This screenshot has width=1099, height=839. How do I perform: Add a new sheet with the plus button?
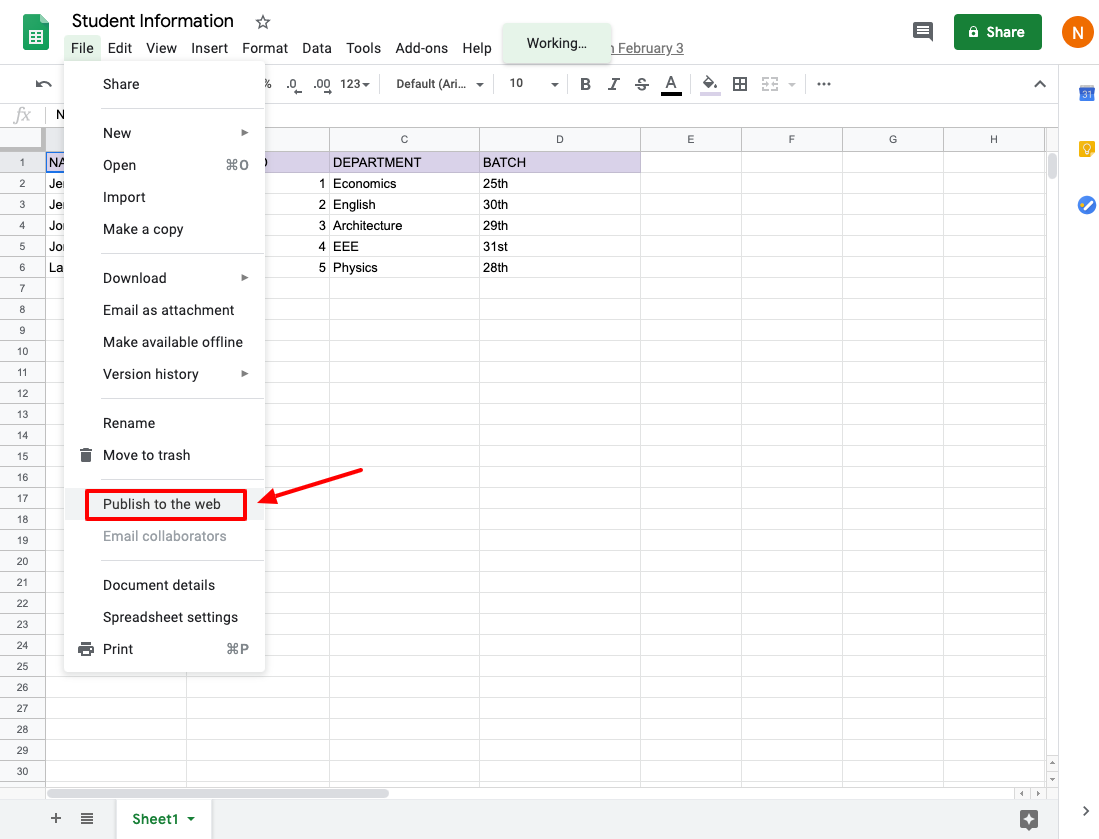pos(55,818)
